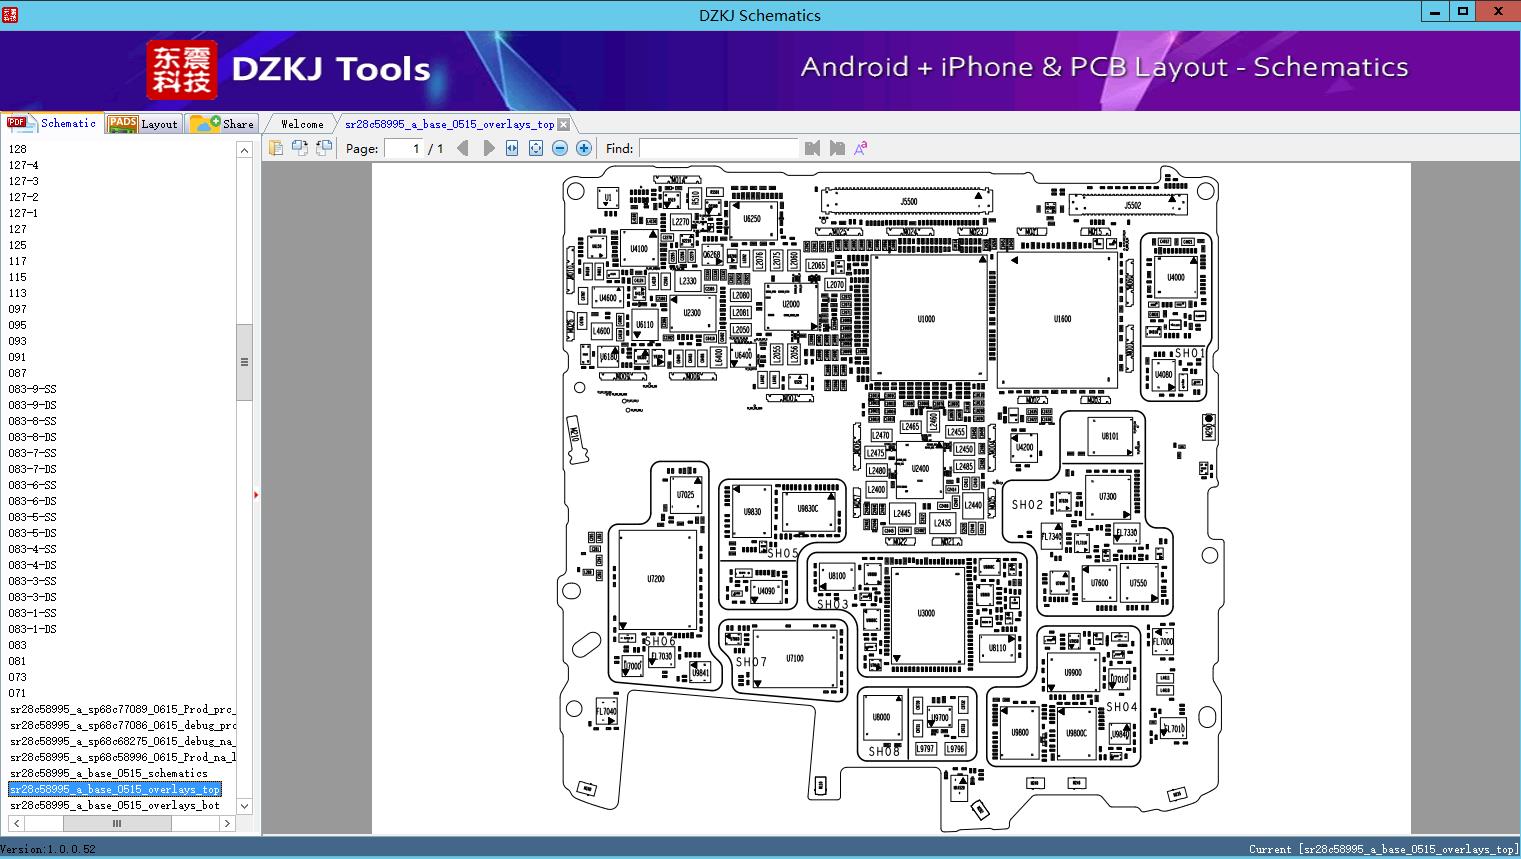The height and width of the screenshot is (859, 1521).
Task: Click the DZKJ red logo in banner
Action: 182,69
